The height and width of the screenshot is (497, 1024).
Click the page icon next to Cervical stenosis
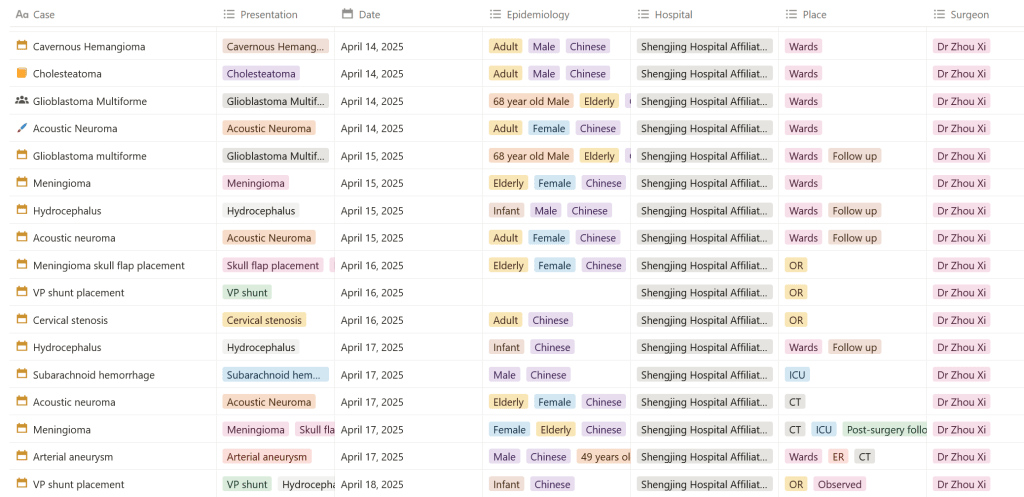[22, 320]
